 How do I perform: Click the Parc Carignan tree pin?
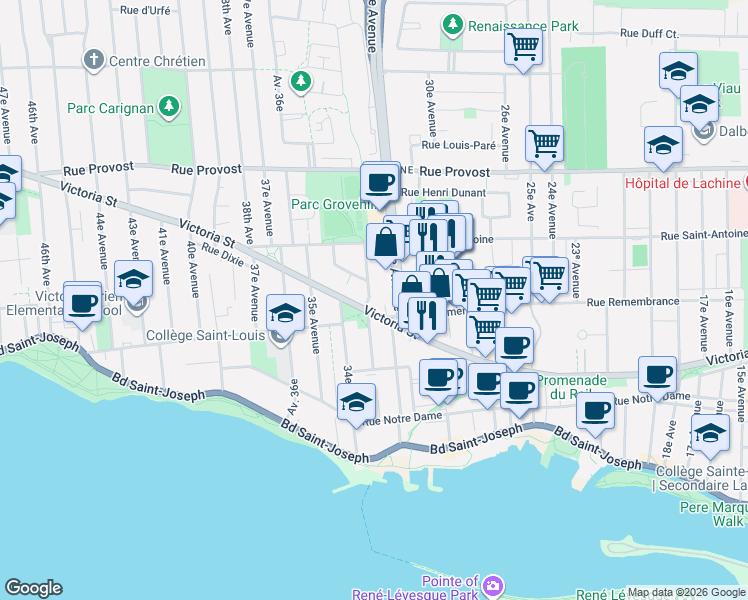click(x=169, y=107)
